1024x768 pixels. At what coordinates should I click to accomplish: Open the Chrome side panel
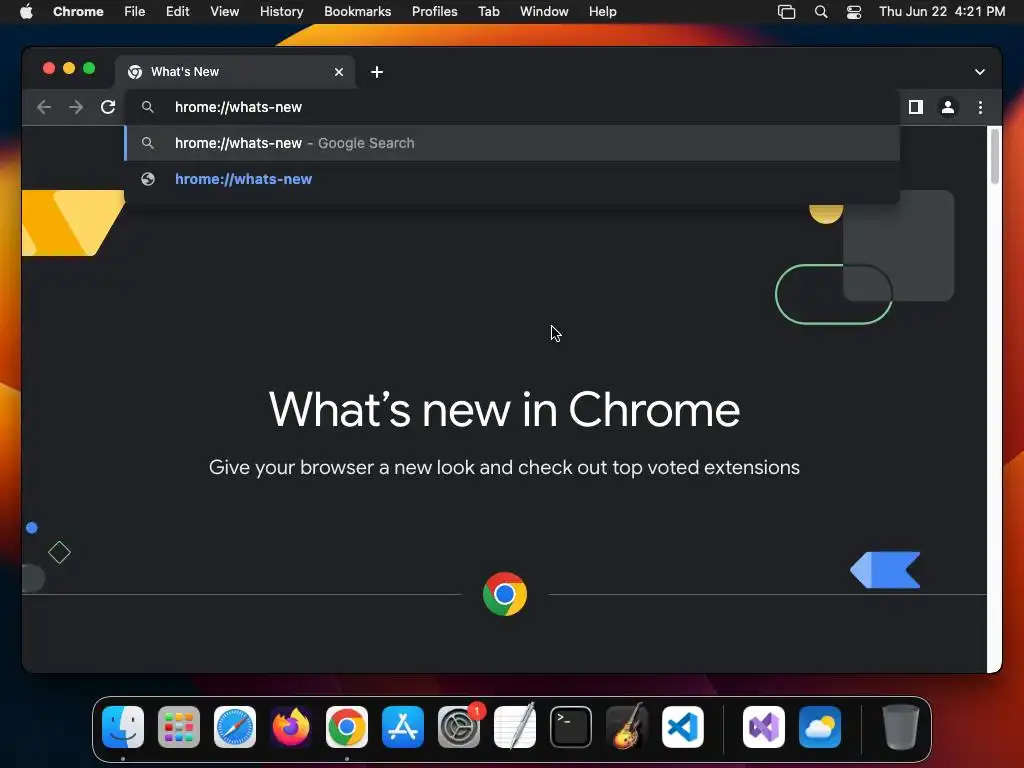pos(916,107)
